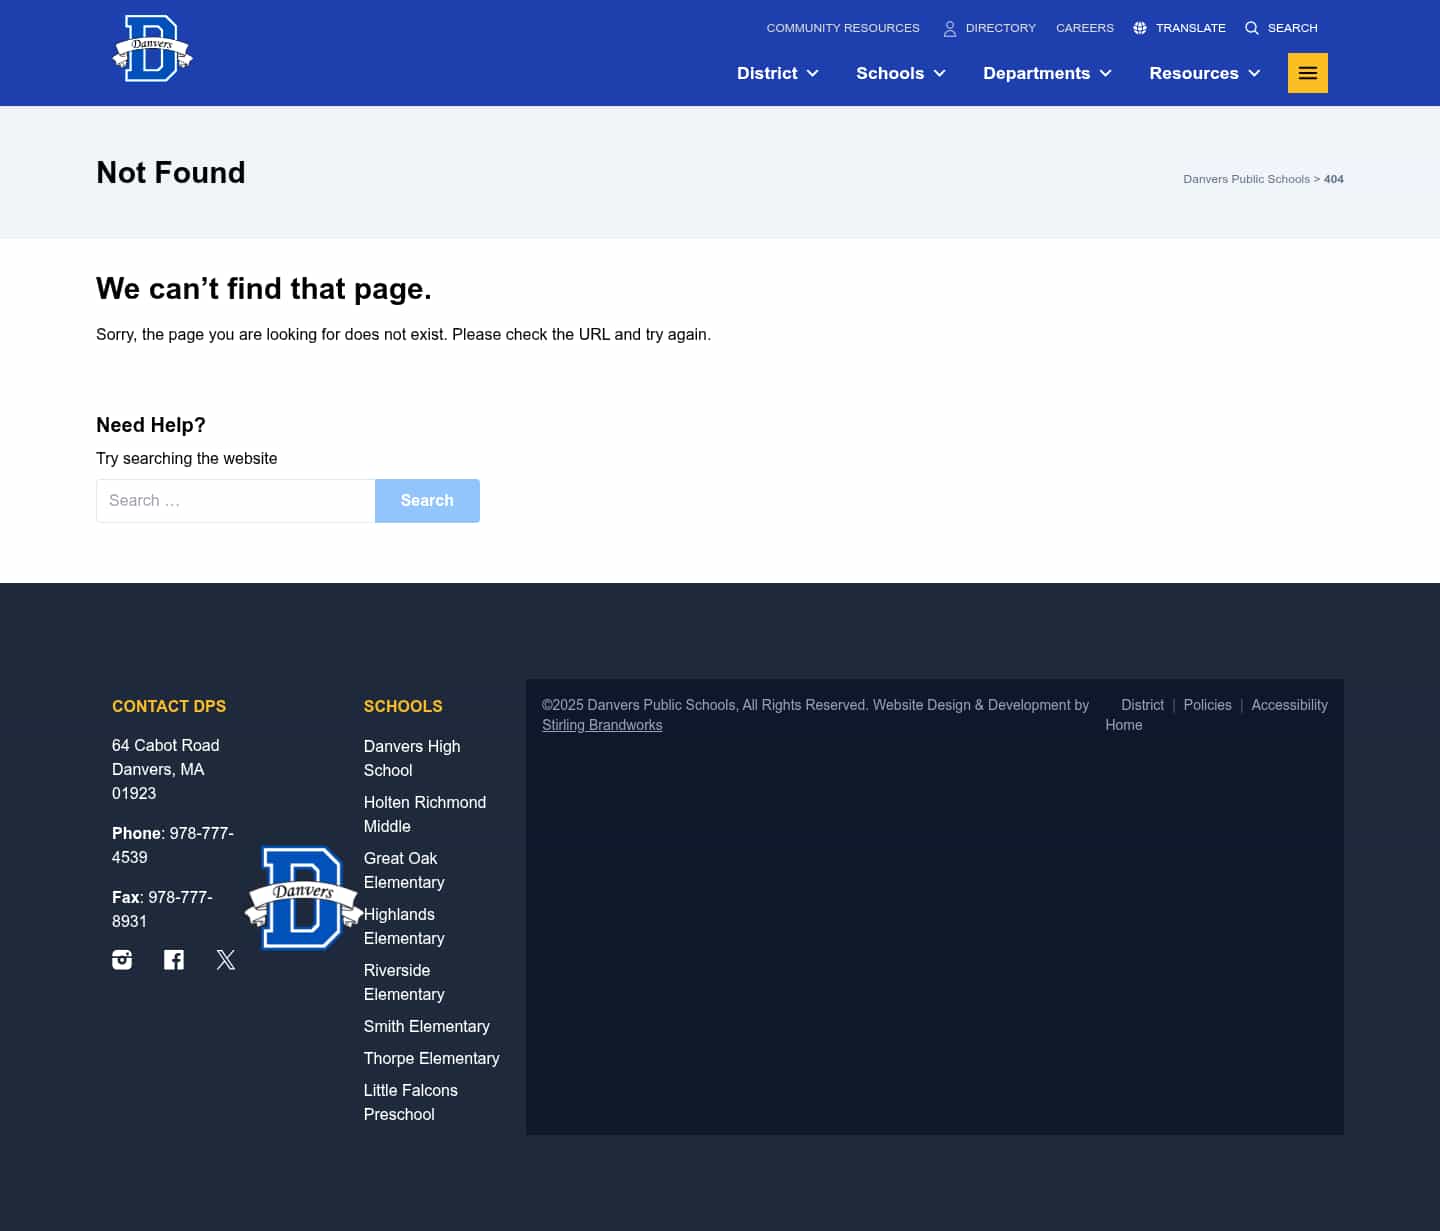Open the hamburger menu
The width and height of the screenshot is (1440, 1231).
click(x=1307, y=72)
